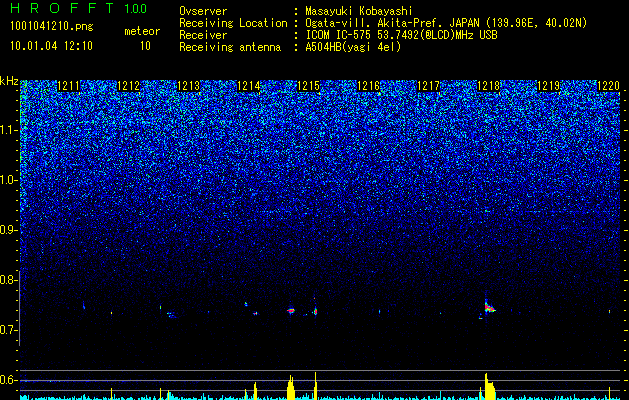Click the 0.9 kHz axis label

[x=9, y=230]
